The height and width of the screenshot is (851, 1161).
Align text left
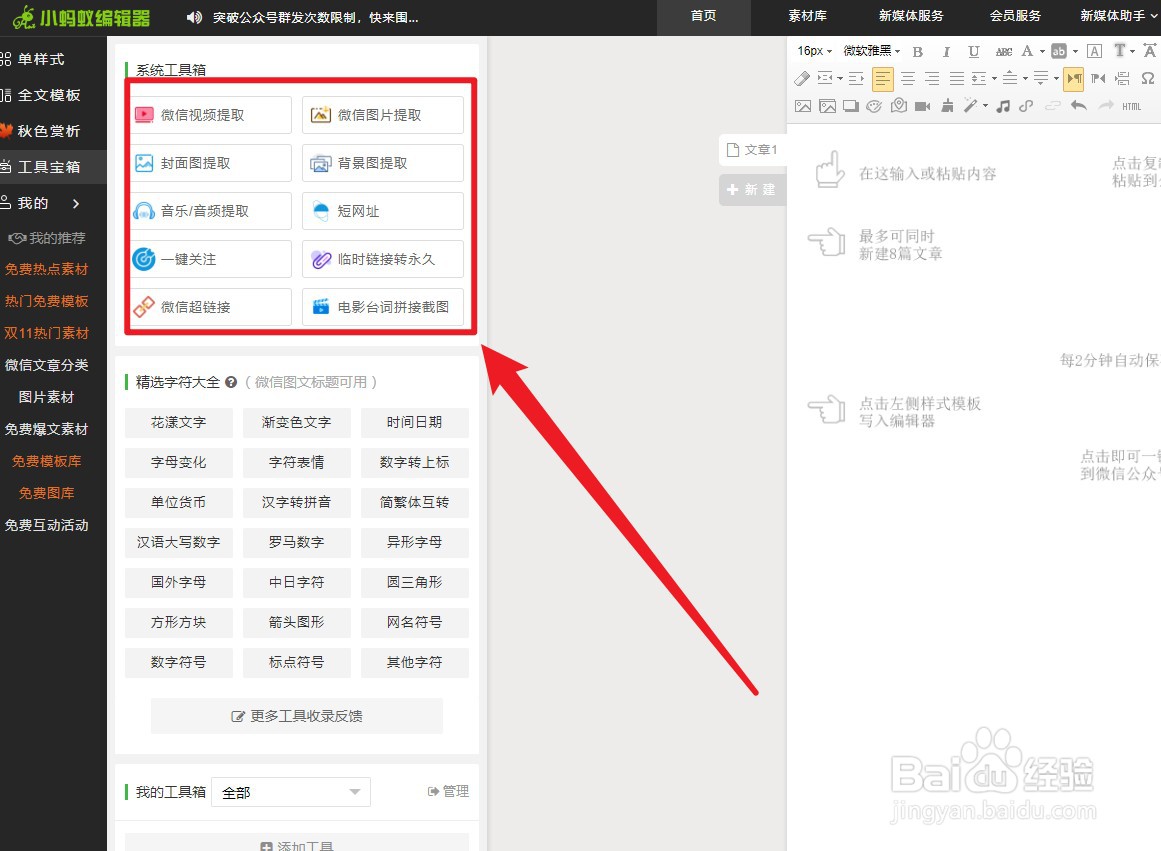tap(882, 79)
